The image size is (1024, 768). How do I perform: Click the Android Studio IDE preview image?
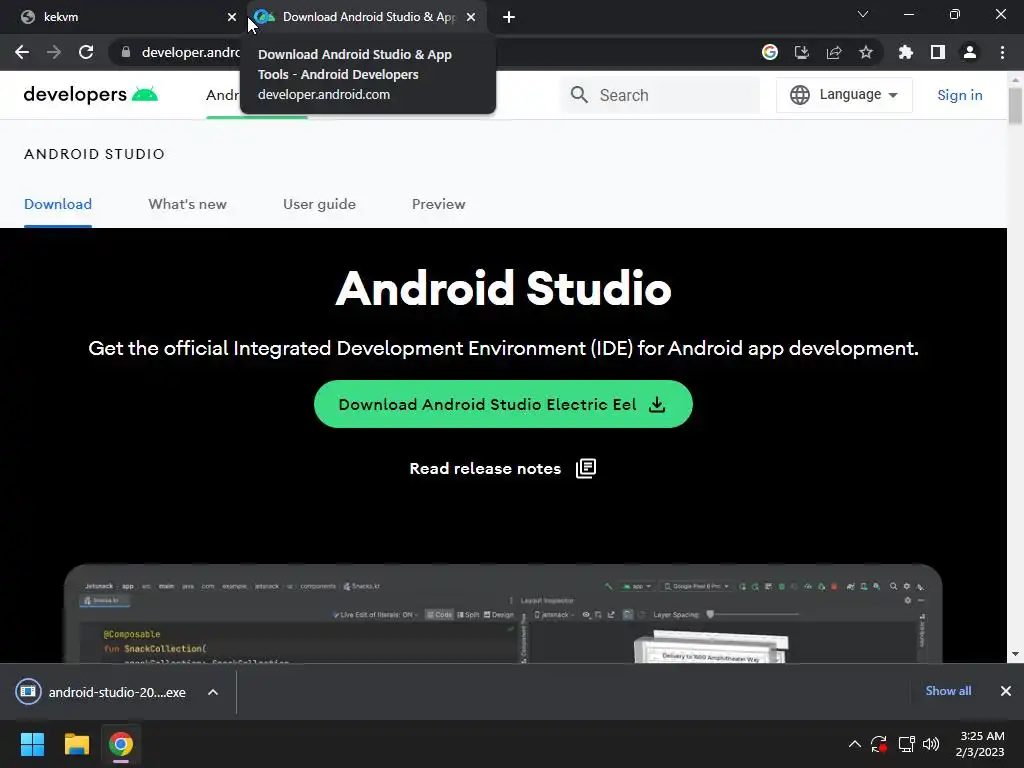pyautogui.click(x=503, y=614)
